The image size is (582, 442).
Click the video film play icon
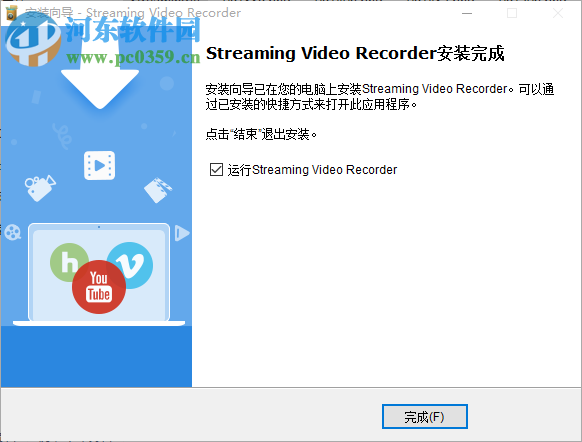(99, 165)
